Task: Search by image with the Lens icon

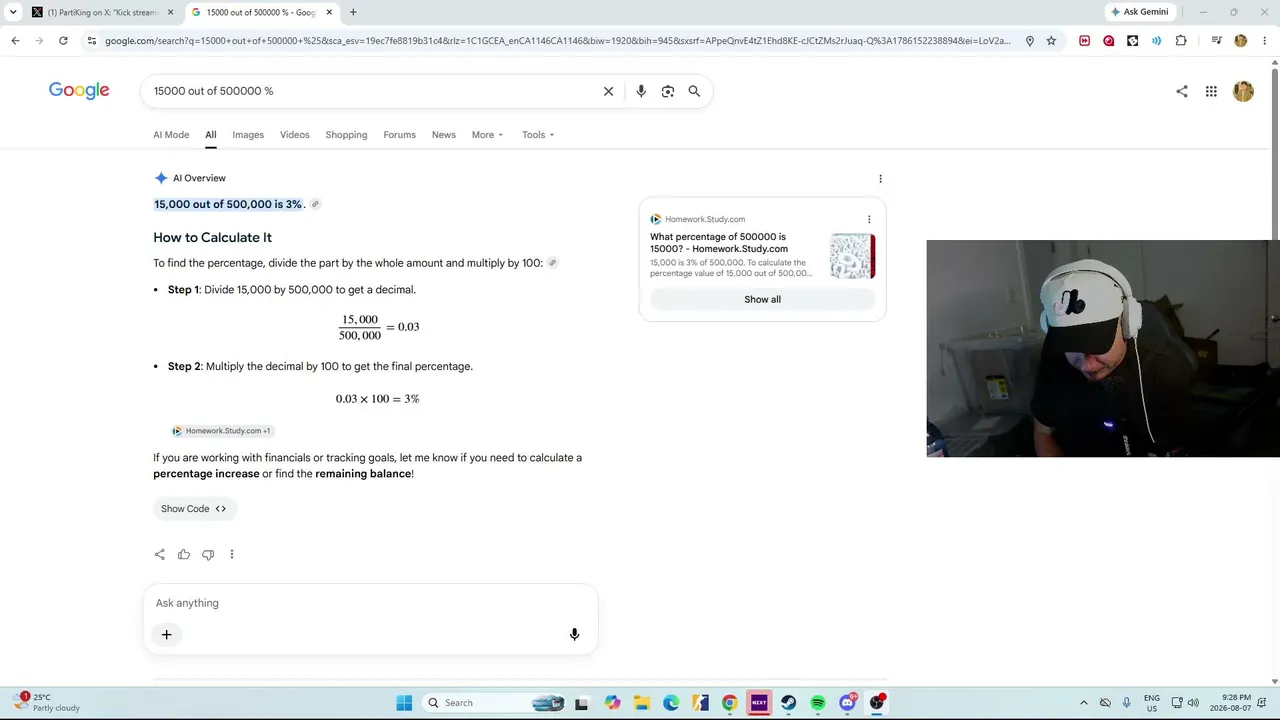Action: (x=668, y=91)
